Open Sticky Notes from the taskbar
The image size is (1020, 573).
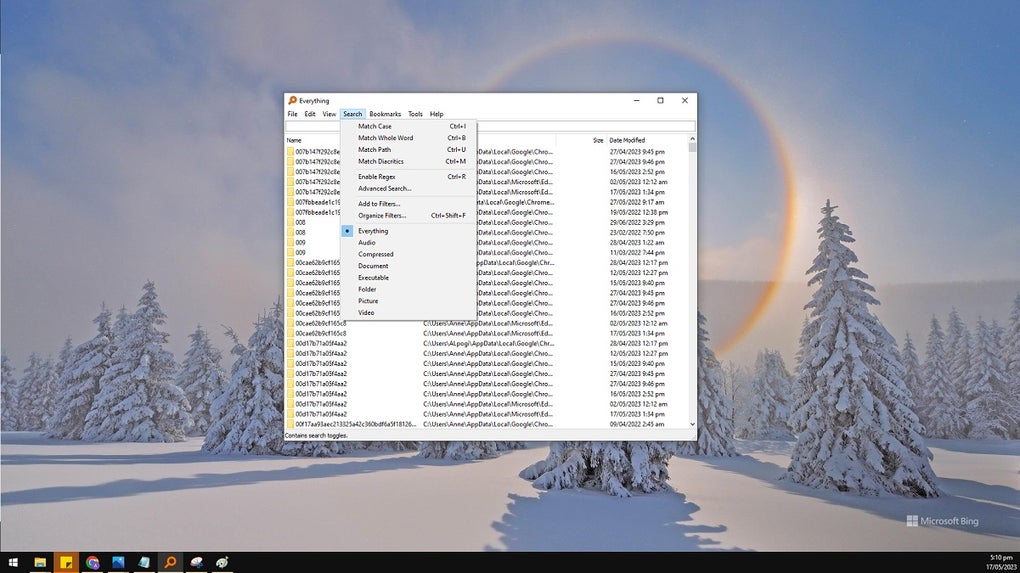pos(66,563)
